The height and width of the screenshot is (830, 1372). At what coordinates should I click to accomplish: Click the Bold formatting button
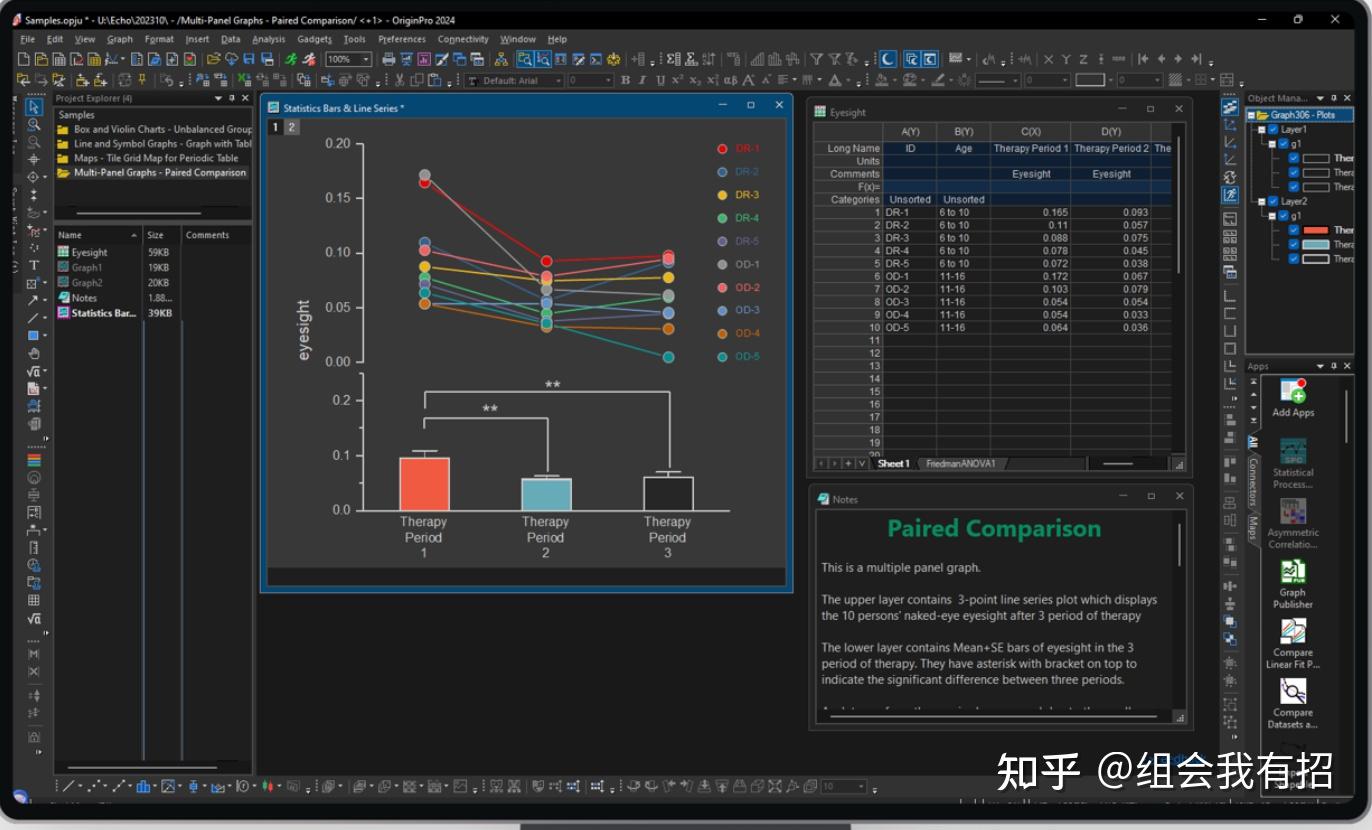click(x=626, y=80)
